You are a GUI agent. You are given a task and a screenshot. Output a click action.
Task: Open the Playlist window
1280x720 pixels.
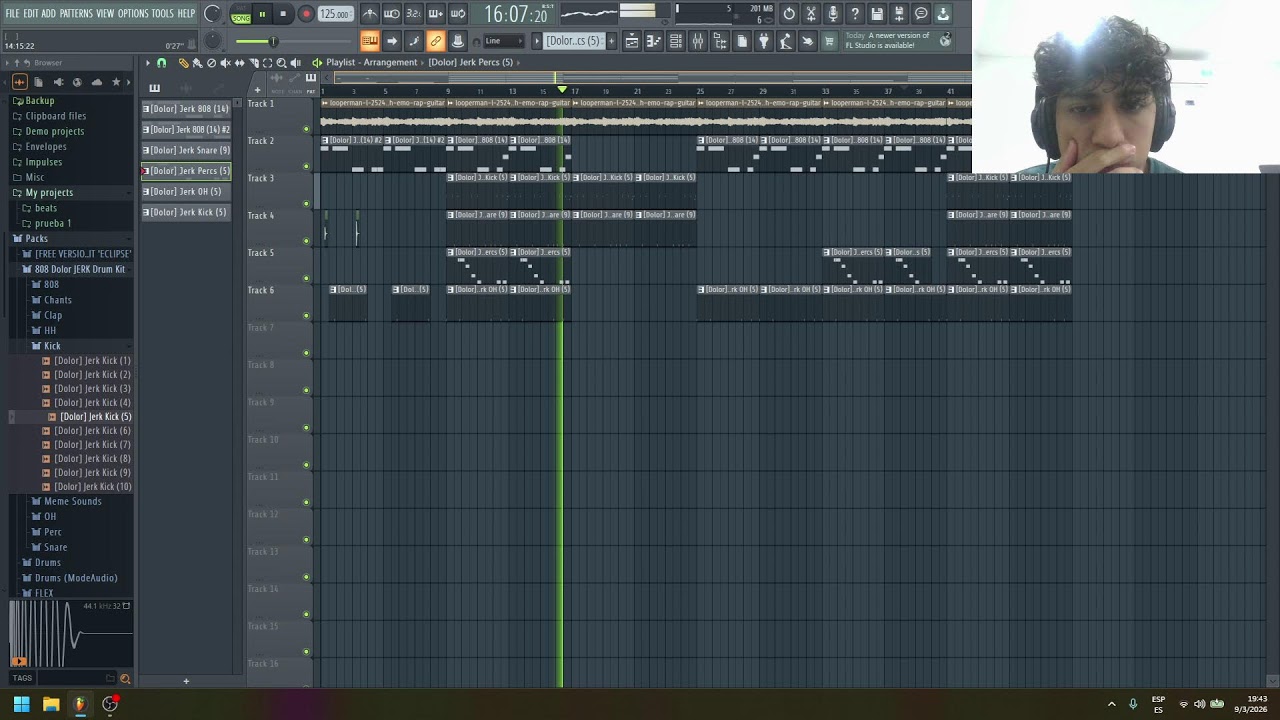point(632,41)
